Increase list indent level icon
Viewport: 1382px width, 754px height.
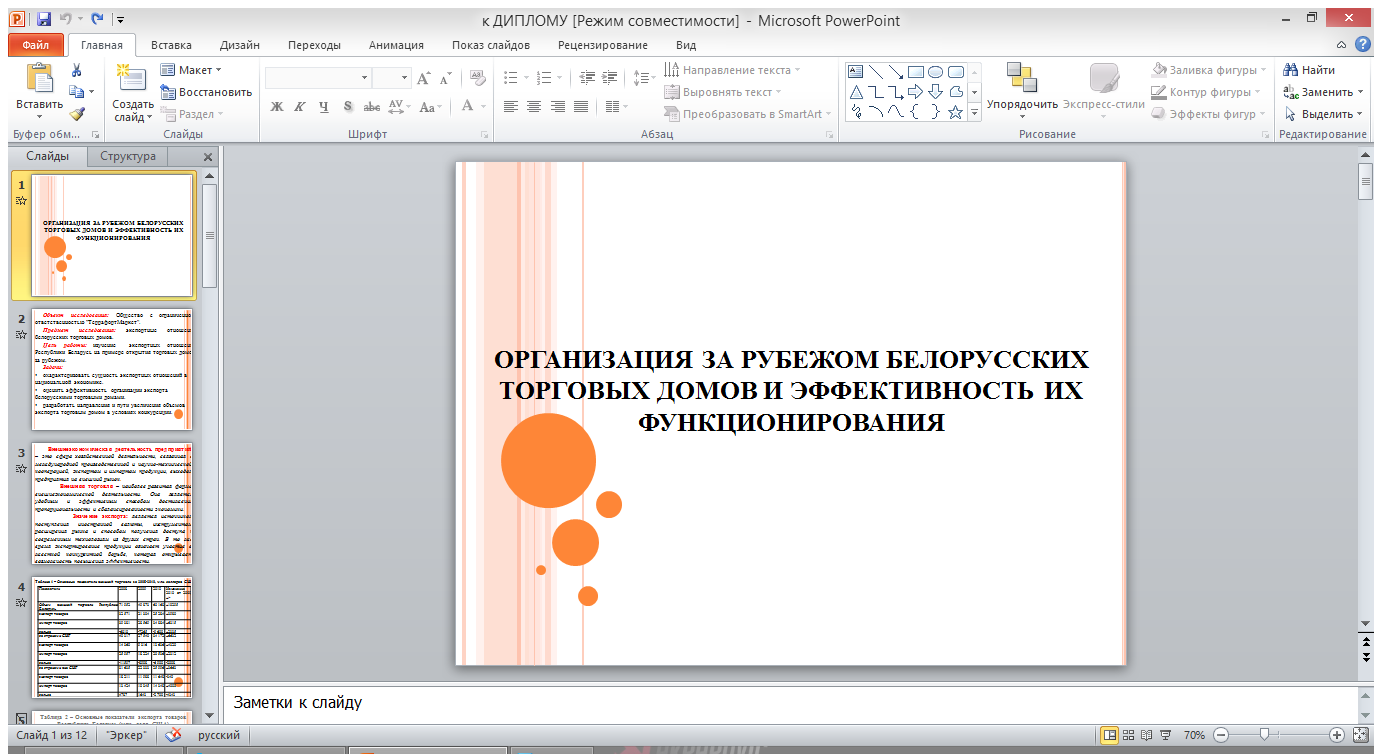click(x=611, y=77)
